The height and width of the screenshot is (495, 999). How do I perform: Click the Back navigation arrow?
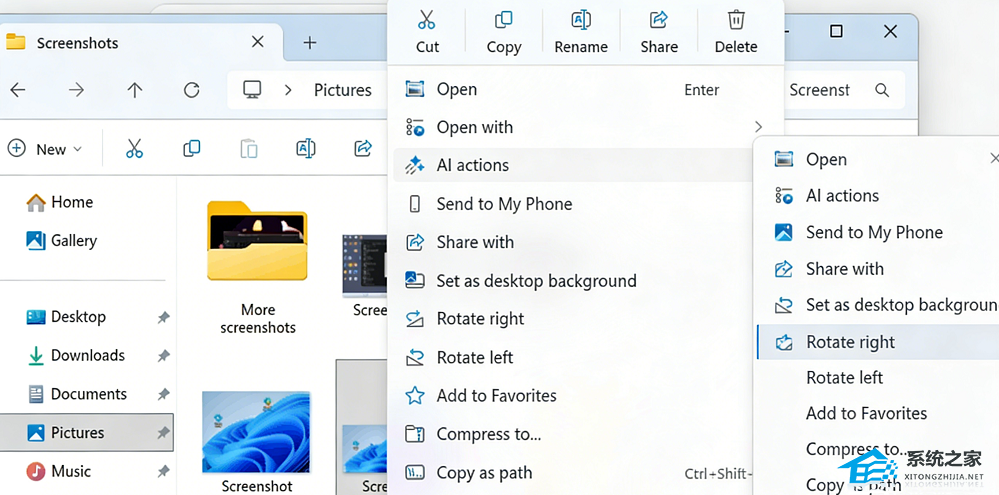(18, 90)
